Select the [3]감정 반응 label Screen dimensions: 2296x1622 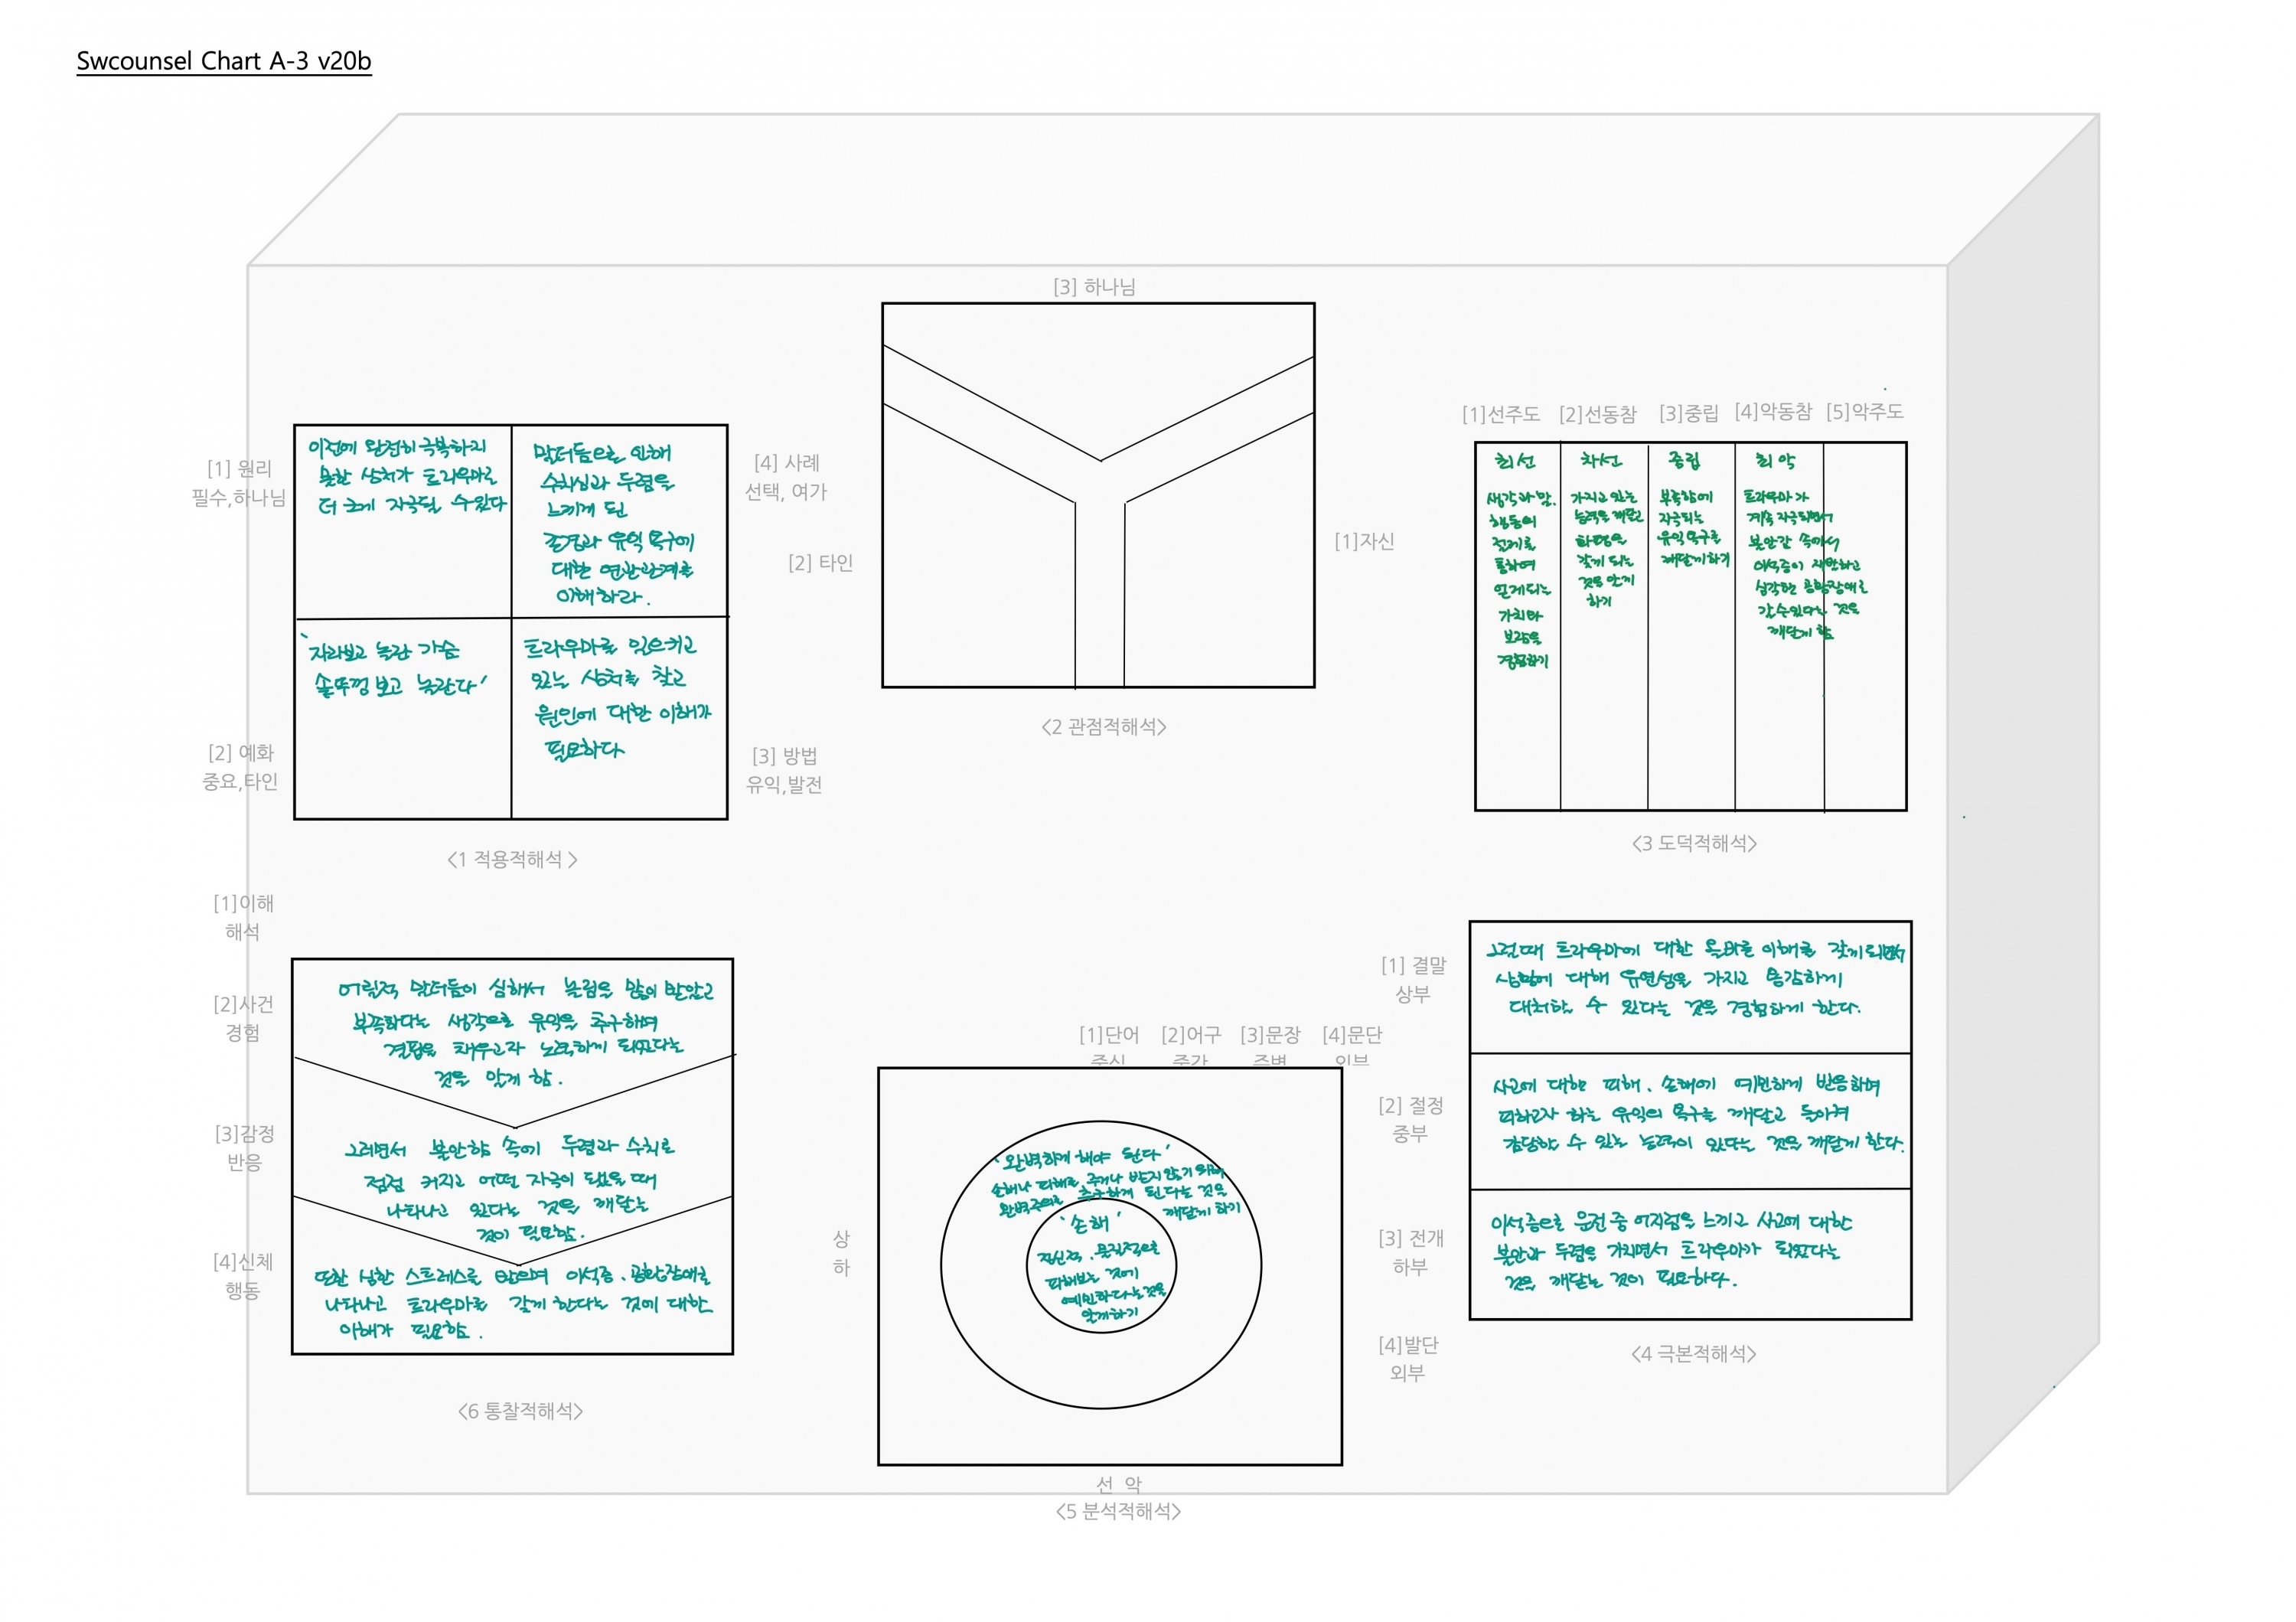244,1148
